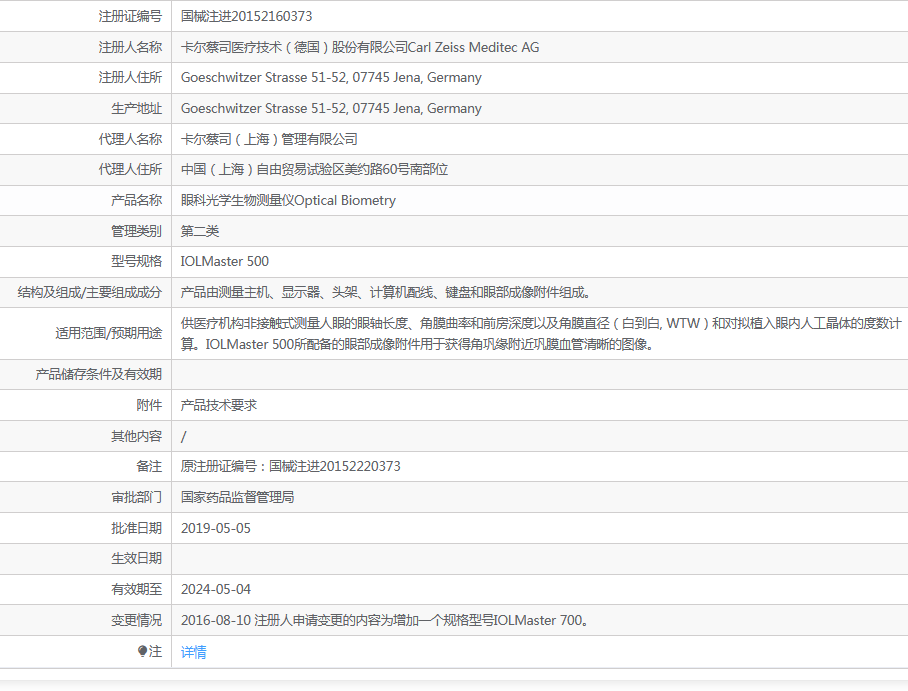
Task: Click the 型号规格 label
Action: pos(137,261)
